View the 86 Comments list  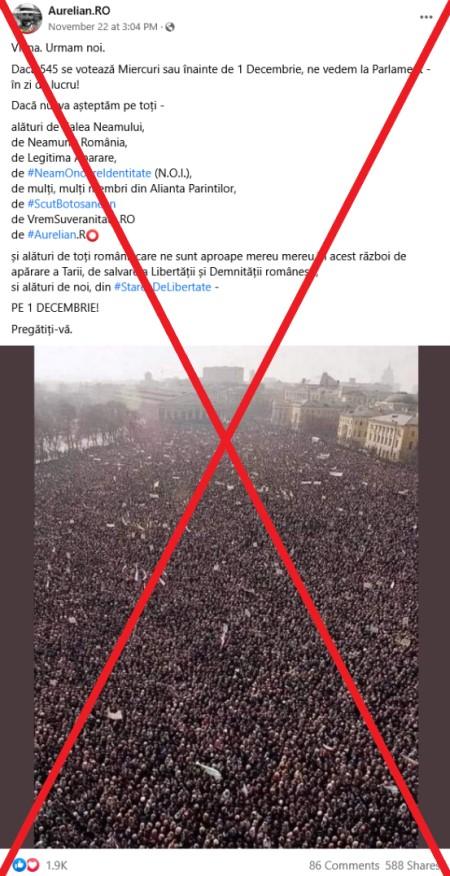point(344,865)
